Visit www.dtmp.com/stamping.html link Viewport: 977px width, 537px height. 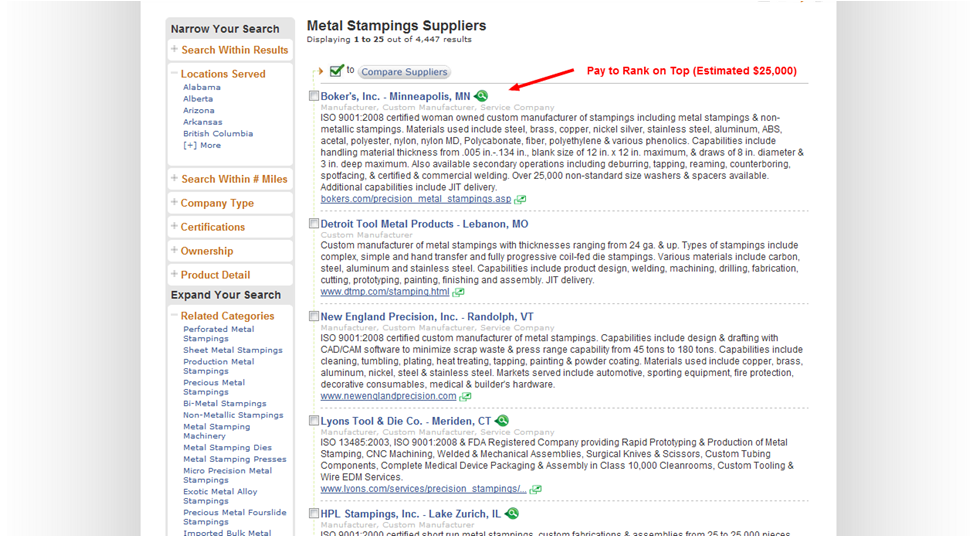(385, 292)
